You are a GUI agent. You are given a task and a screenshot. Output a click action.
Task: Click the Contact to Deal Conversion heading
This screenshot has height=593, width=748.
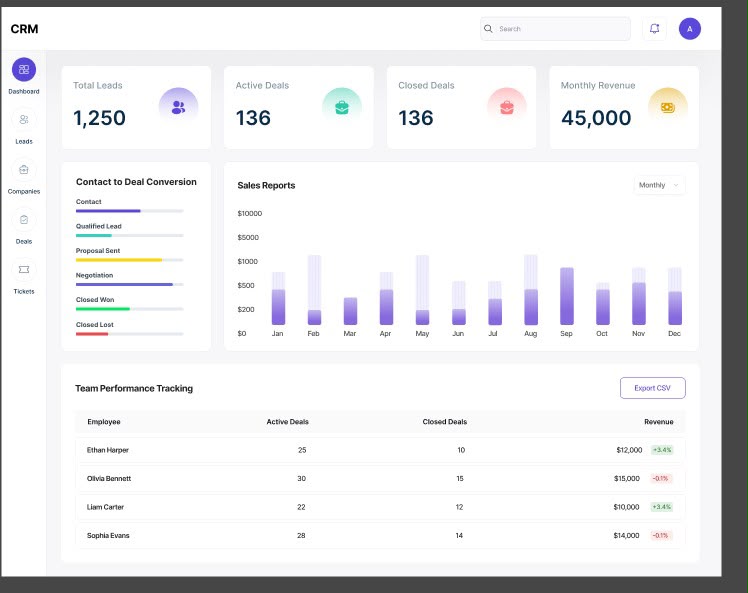136,182
